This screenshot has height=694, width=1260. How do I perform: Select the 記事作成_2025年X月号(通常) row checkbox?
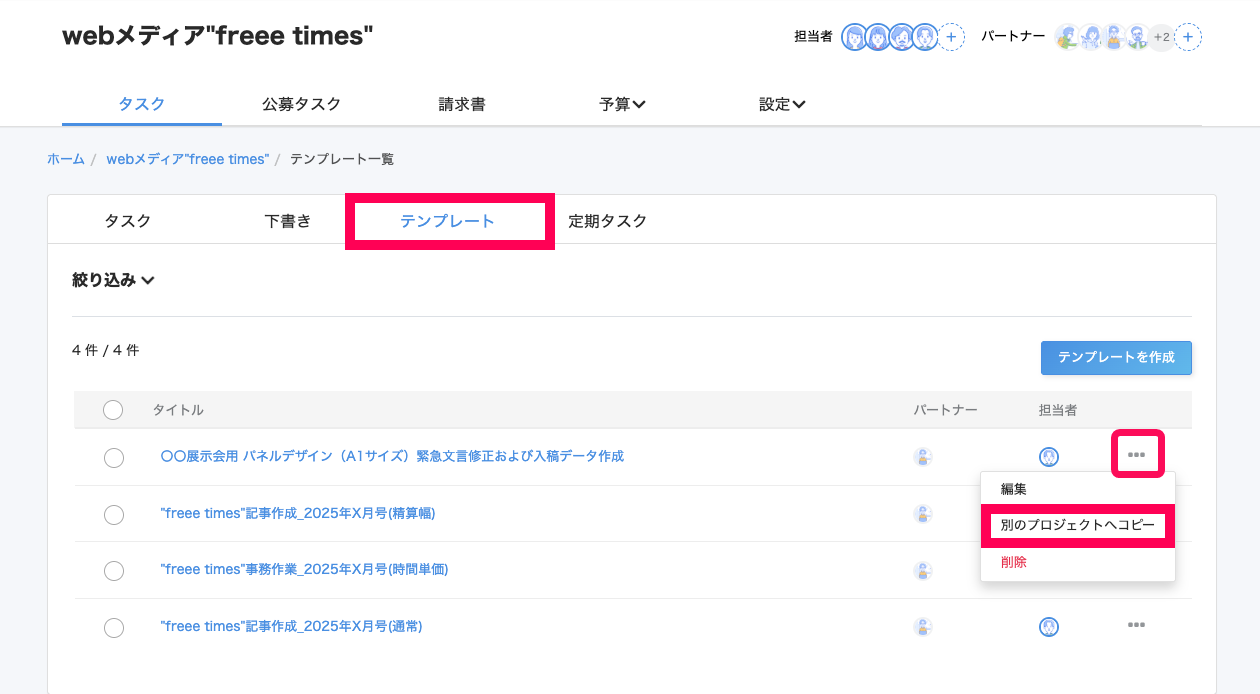[x=114, y=627]
